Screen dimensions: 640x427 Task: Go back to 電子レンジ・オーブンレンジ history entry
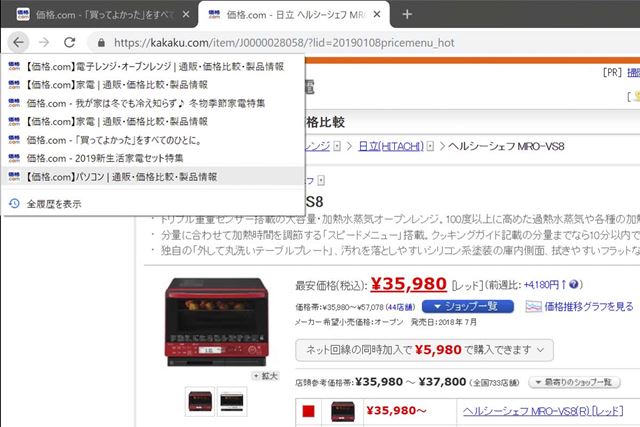[x=153, y=67]
